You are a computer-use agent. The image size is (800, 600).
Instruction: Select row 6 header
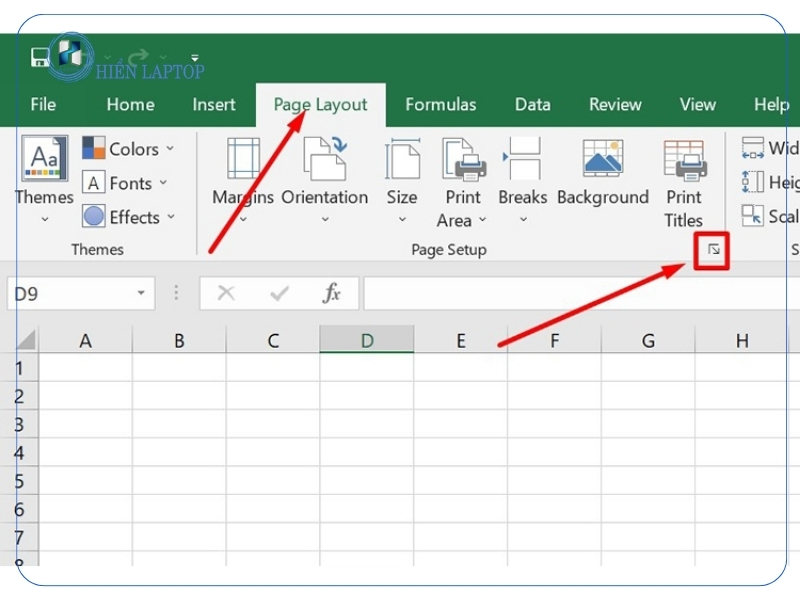tap(19, 509)
